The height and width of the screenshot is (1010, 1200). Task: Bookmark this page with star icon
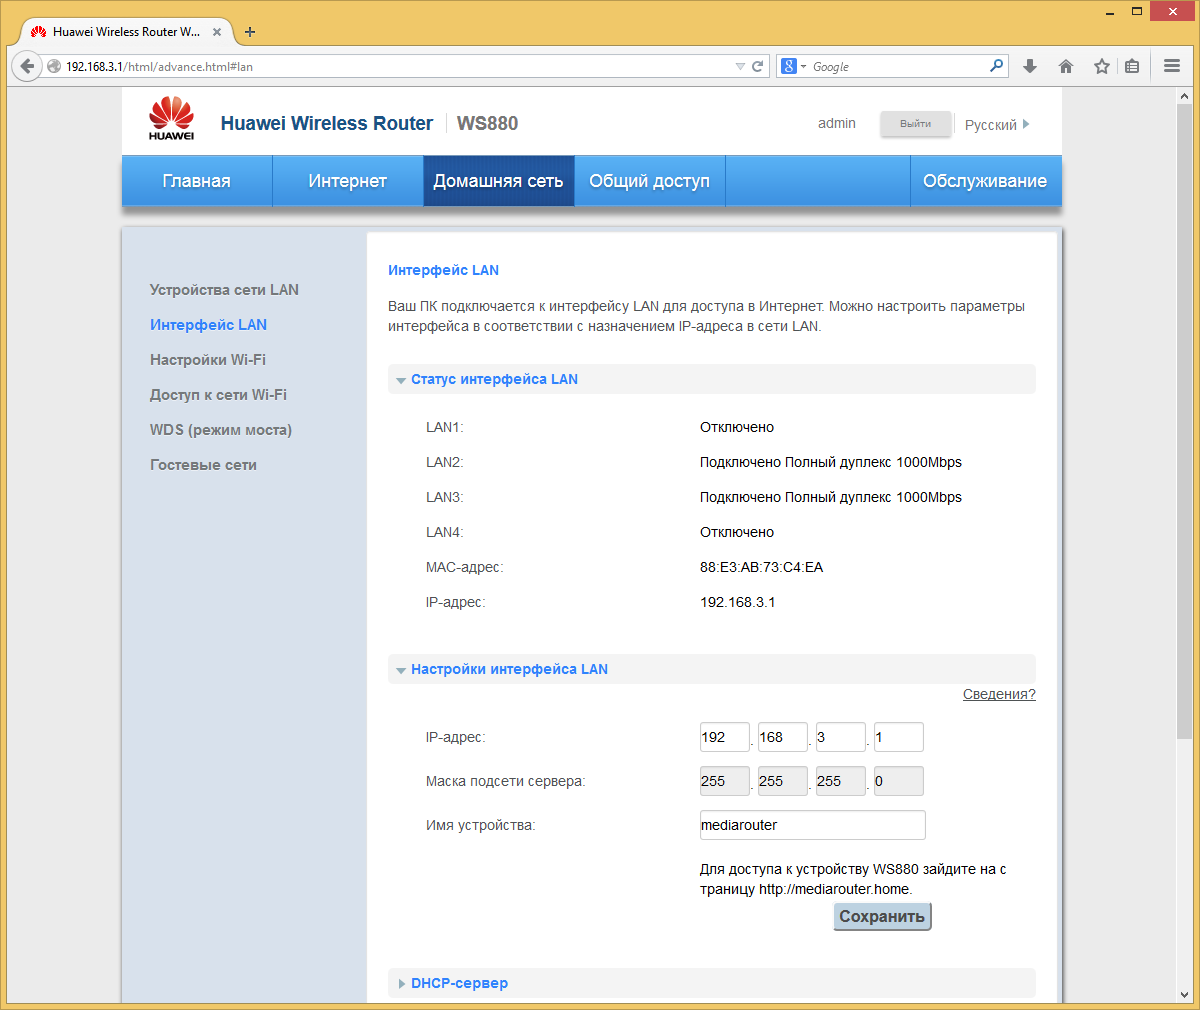tap(1101, 66)
